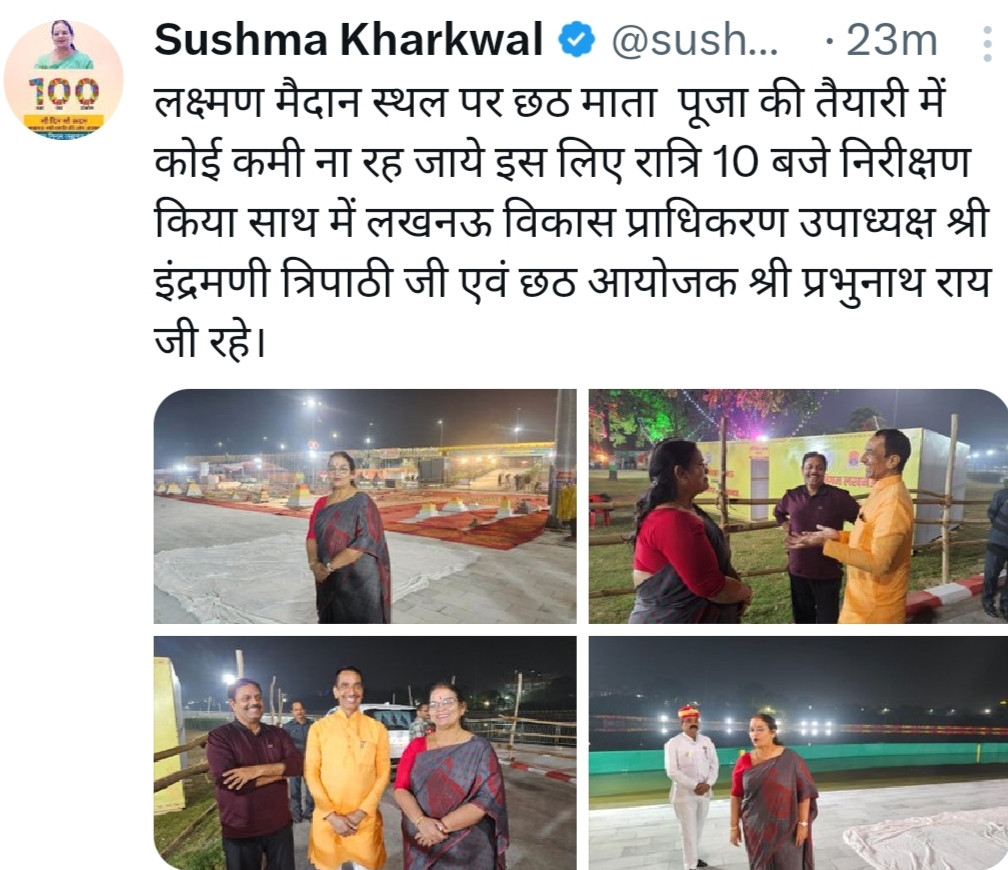Click the truncated @sush... handle
This screenshot has height=870, width=1008.
point(694,40)
